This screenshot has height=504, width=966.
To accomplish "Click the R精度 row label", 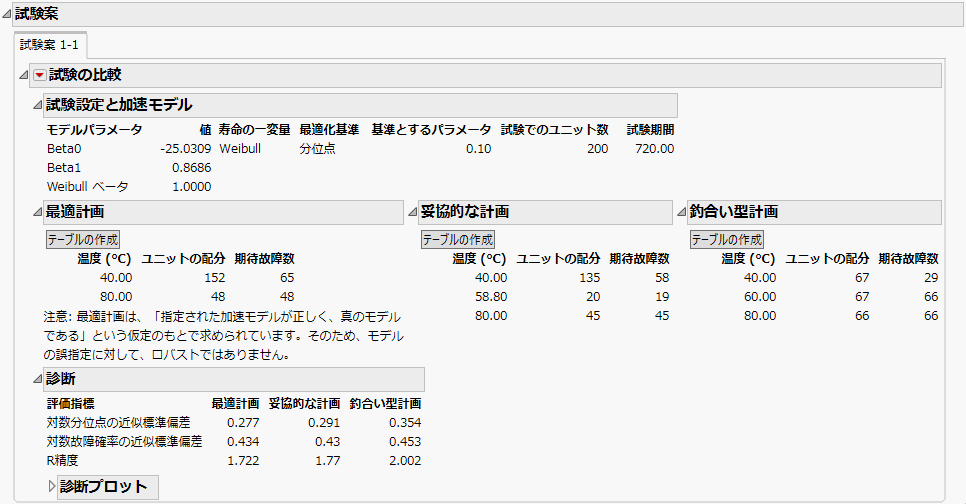I will [62, 461].
